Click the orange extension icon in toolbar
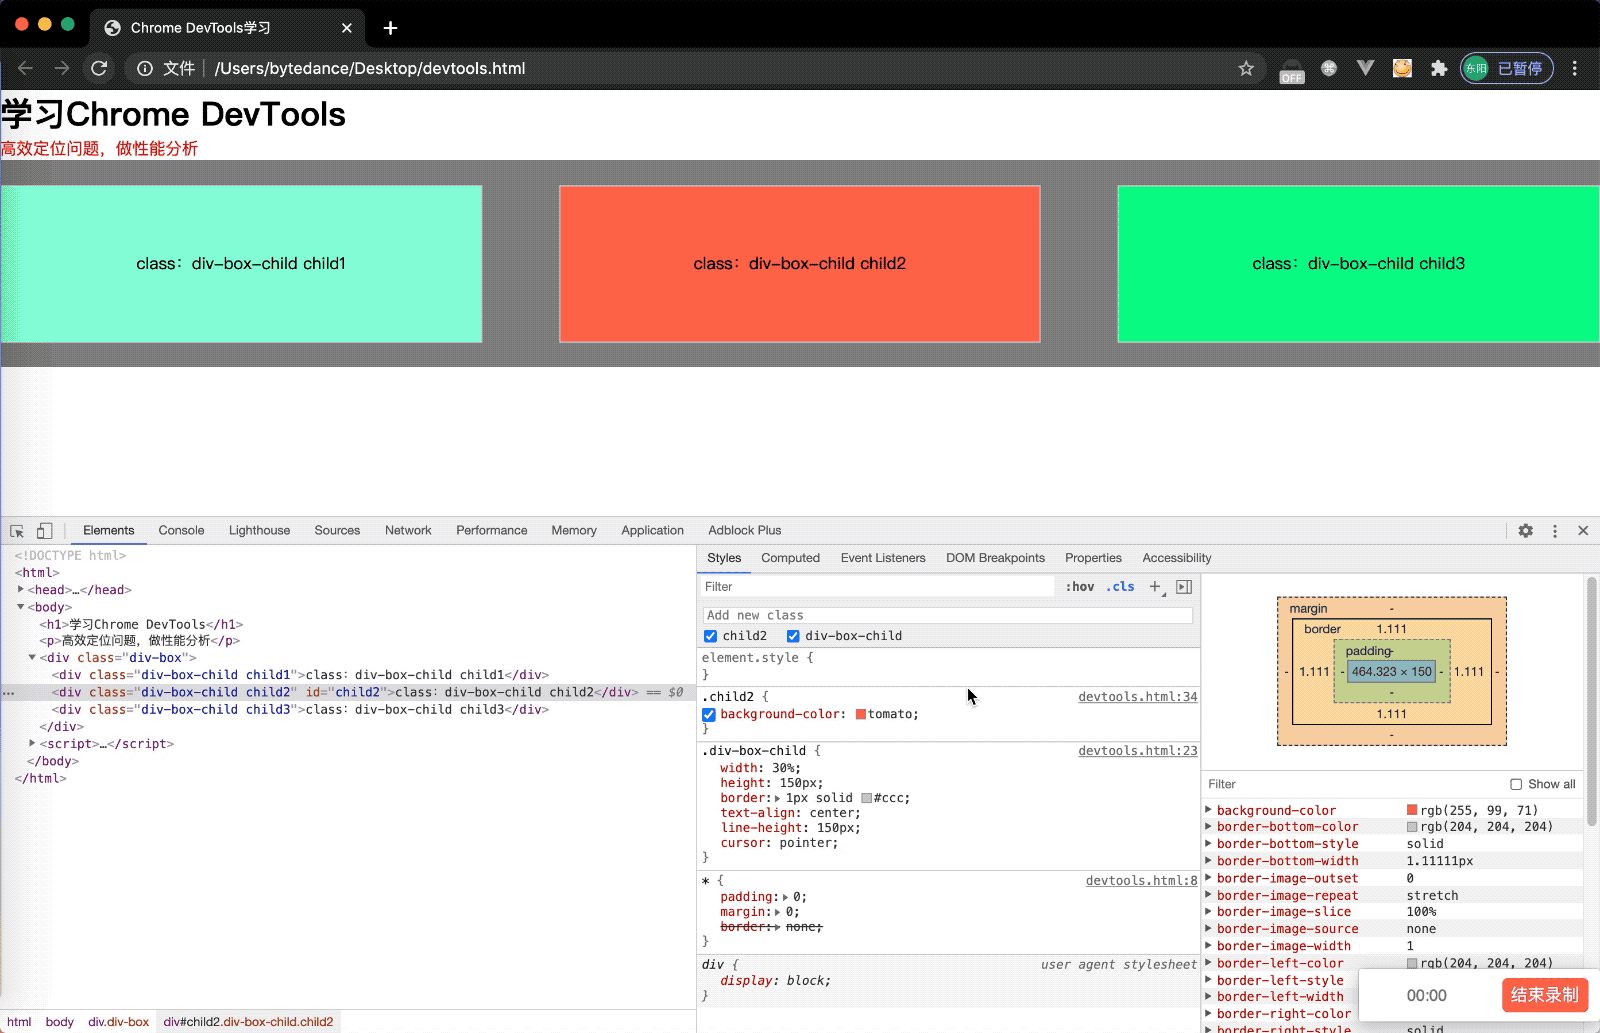 tap(1402, 68)
